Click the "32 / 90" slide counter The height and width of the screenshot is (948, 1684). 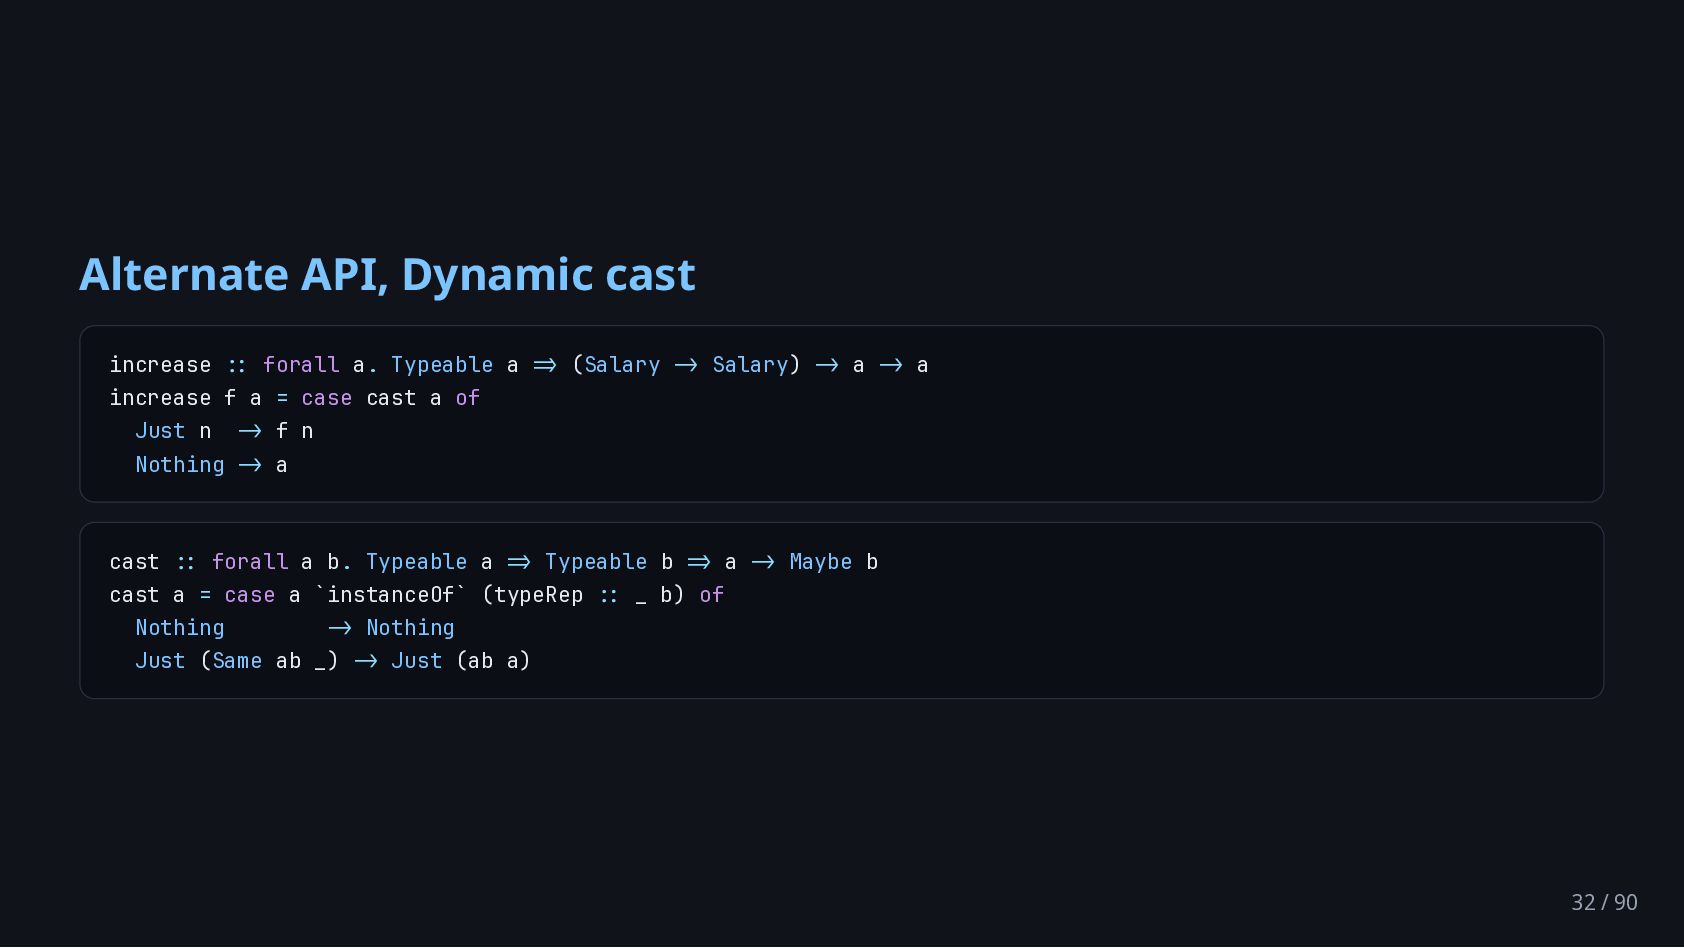click(x=1604, y=902)
